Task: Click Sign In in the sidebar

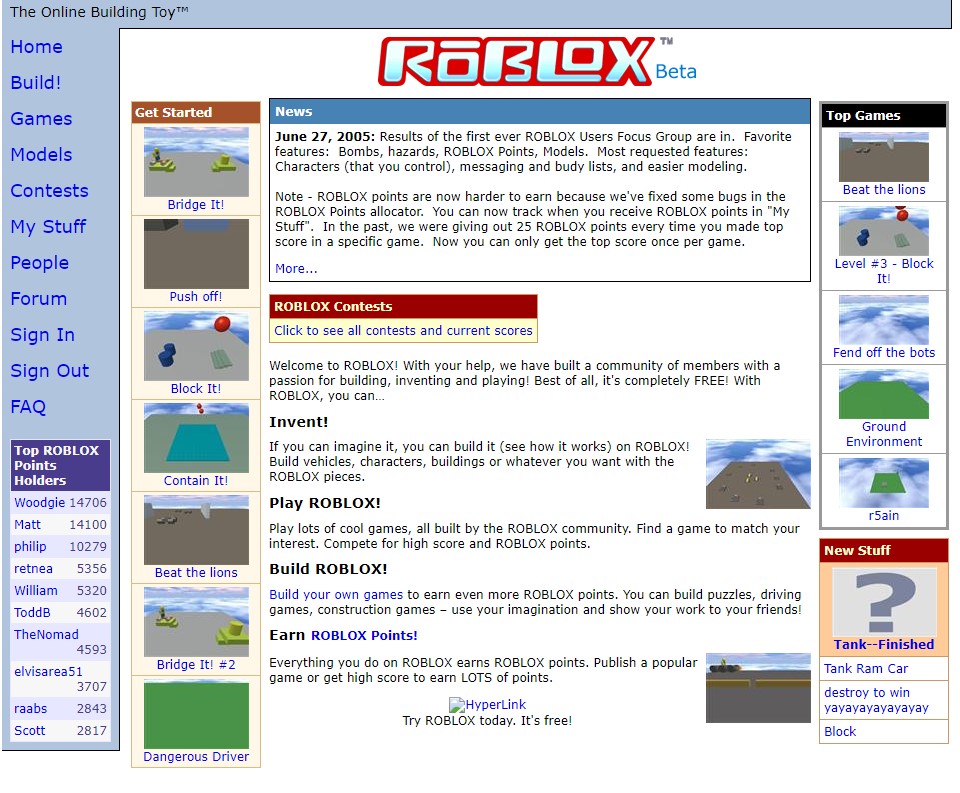Action: point(42,335)
